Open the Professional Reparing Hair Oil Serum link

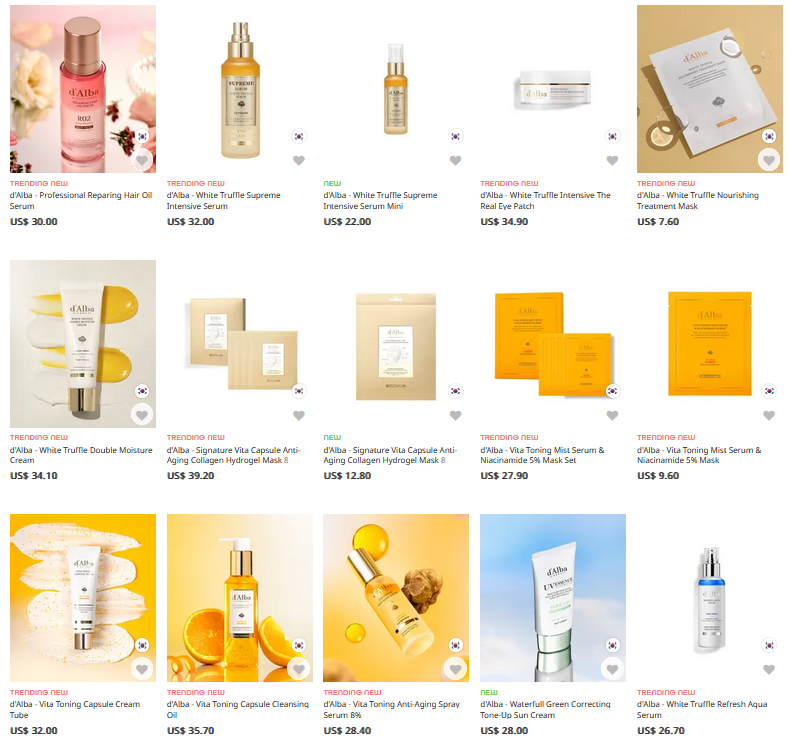81,200
